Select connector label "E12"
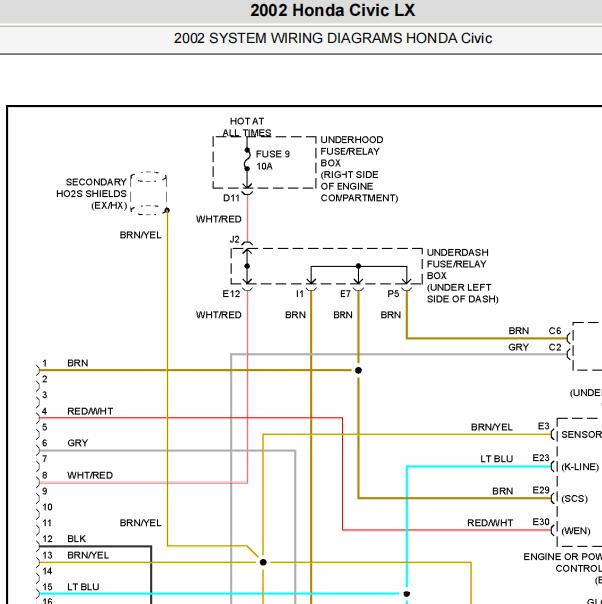This screenshot has height=604, width=602. [x=231, y=294]
